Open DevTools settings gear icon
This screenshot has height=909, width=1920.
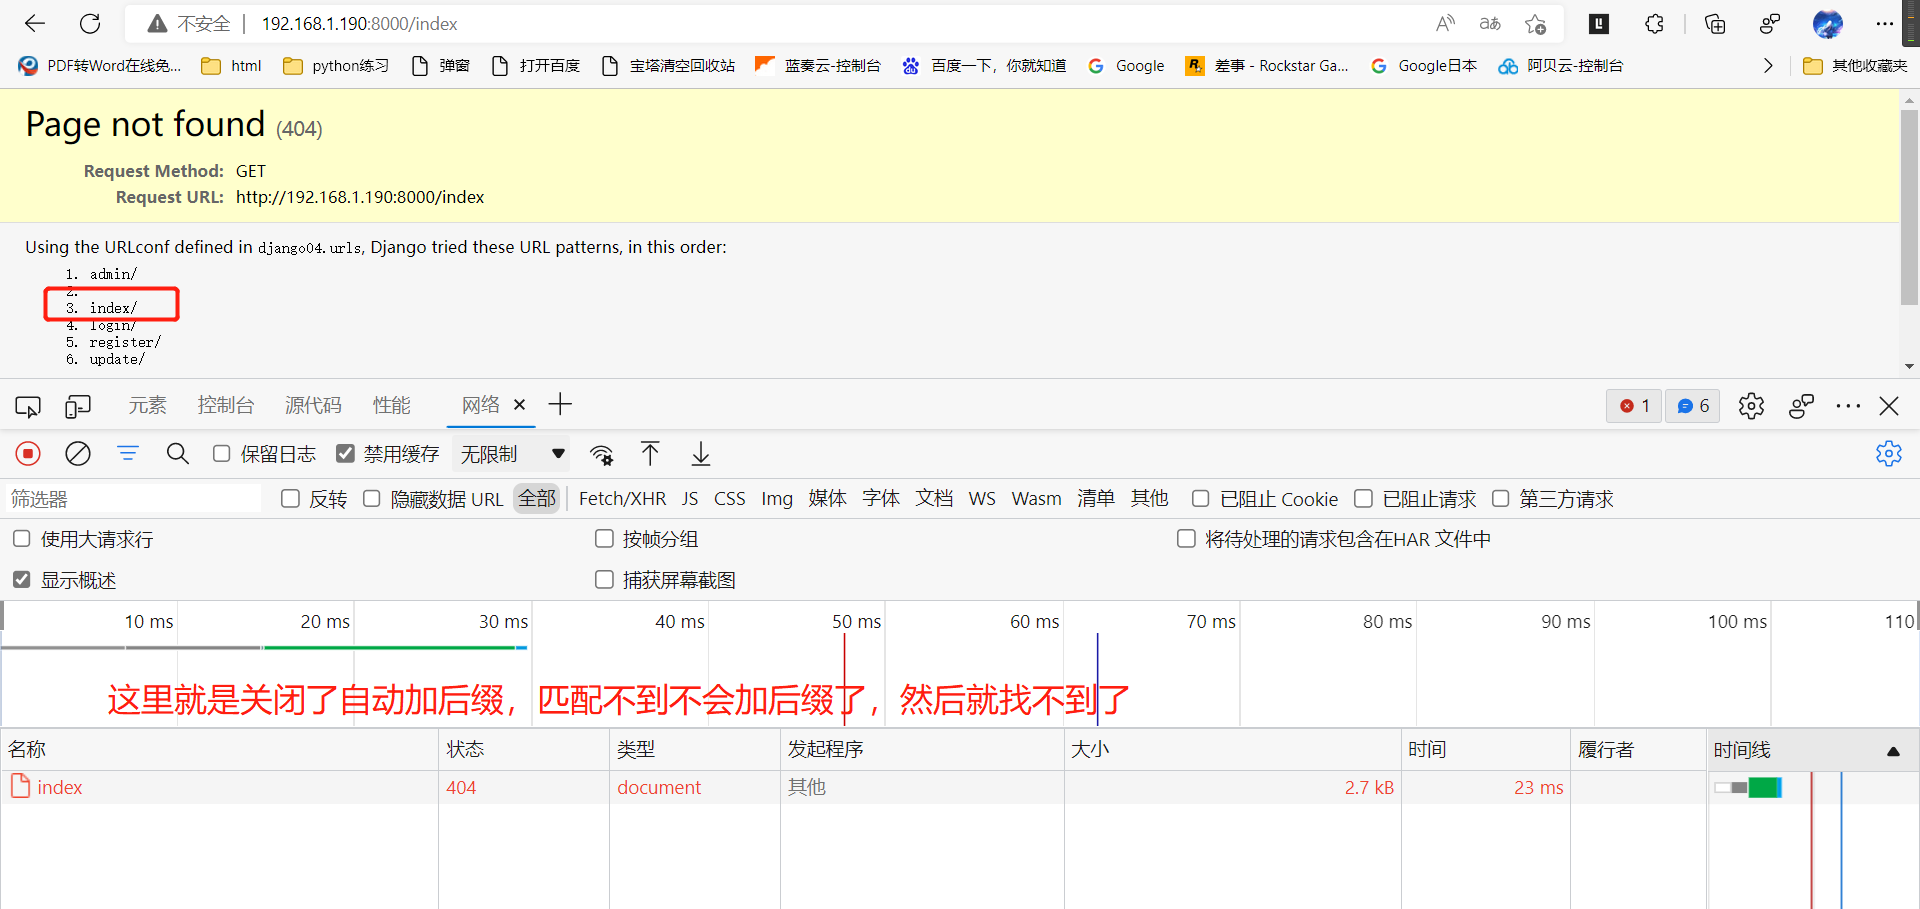(x=1751, y=406)
